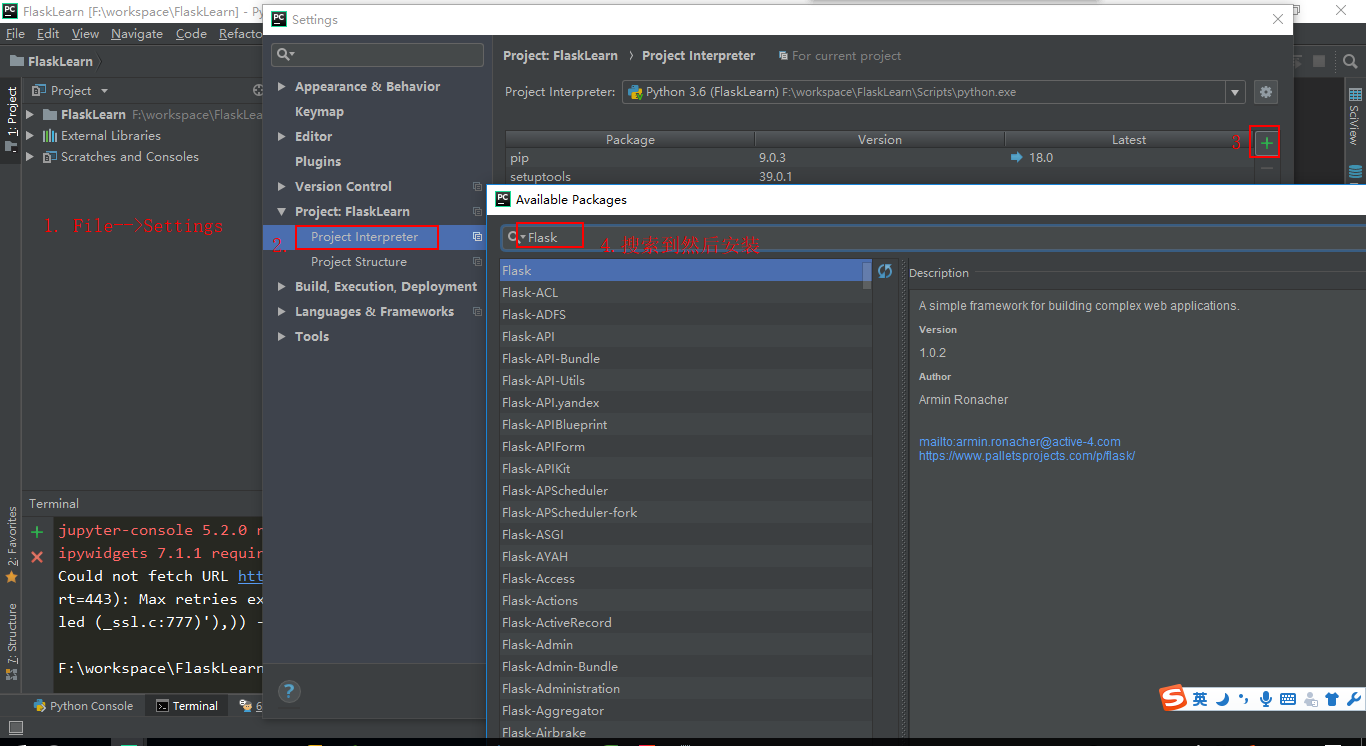Toggle Sogou punctuation mode icon
The width and height of the screenshot is (1366, 746).
click(x=1243, y=699)
